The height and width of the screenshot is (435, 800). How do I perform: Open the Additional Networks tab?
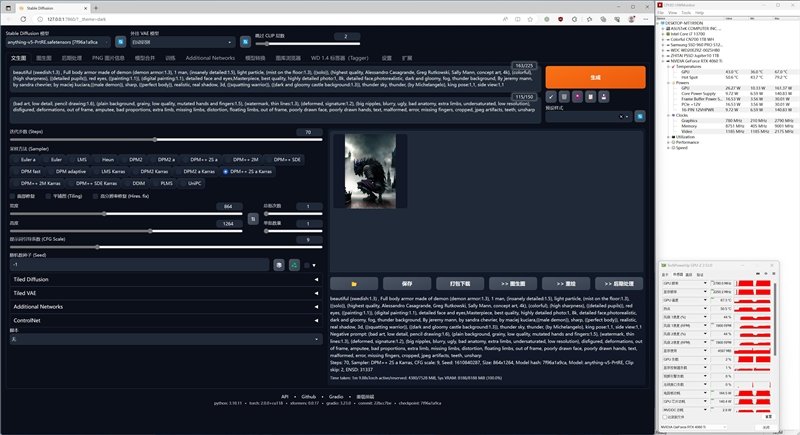coord(210,58)
